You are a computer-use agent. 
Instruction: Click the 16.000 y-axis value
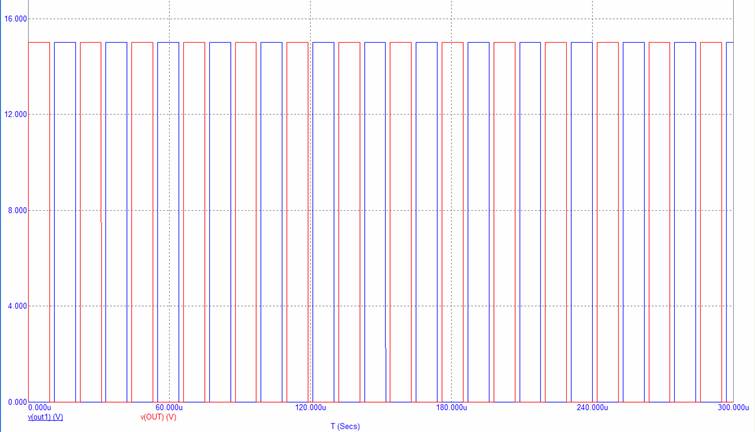[x=15, y=19]
